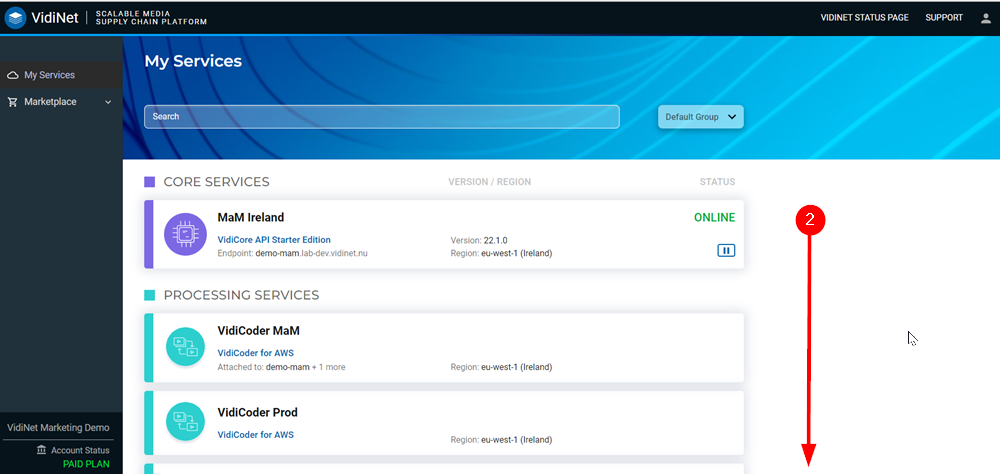Open VidiCoder for AWS link under VidiCoder MaM
This screenshot has width=1000, height=474.
tap(255, 353)
